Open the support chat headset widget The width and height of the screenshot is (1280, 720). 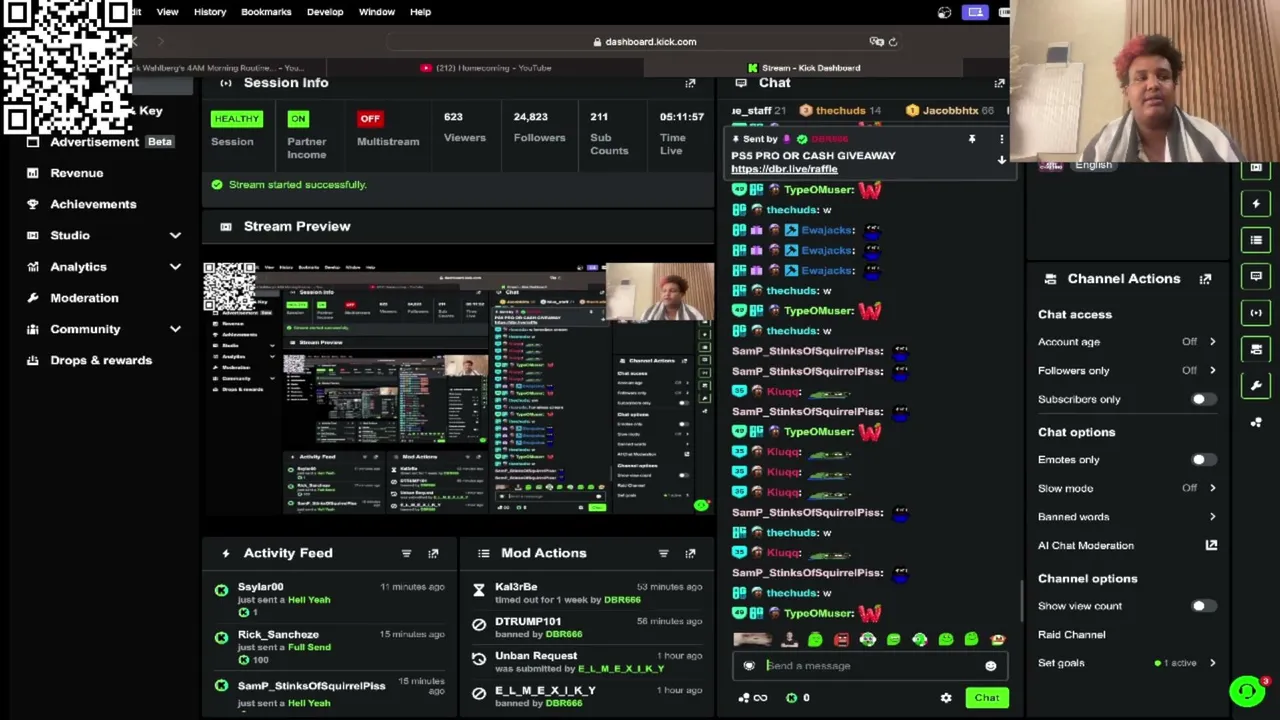(1247, 691)
